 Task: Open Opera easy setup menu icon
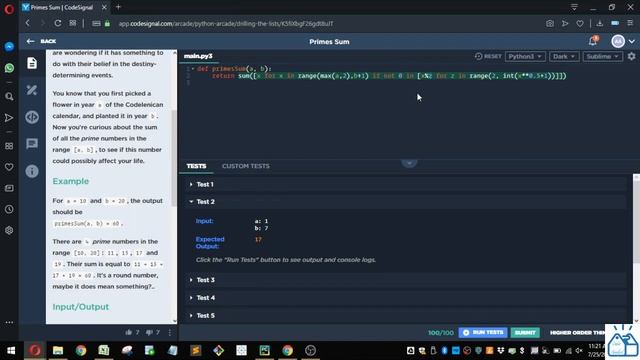[630, 23]
